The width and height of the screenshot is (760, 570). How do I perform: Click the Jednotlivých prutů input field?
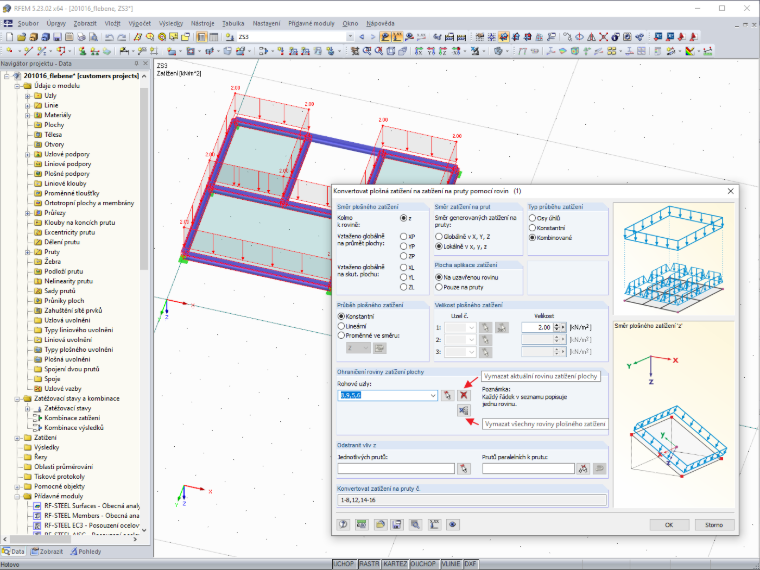point(396,469)
